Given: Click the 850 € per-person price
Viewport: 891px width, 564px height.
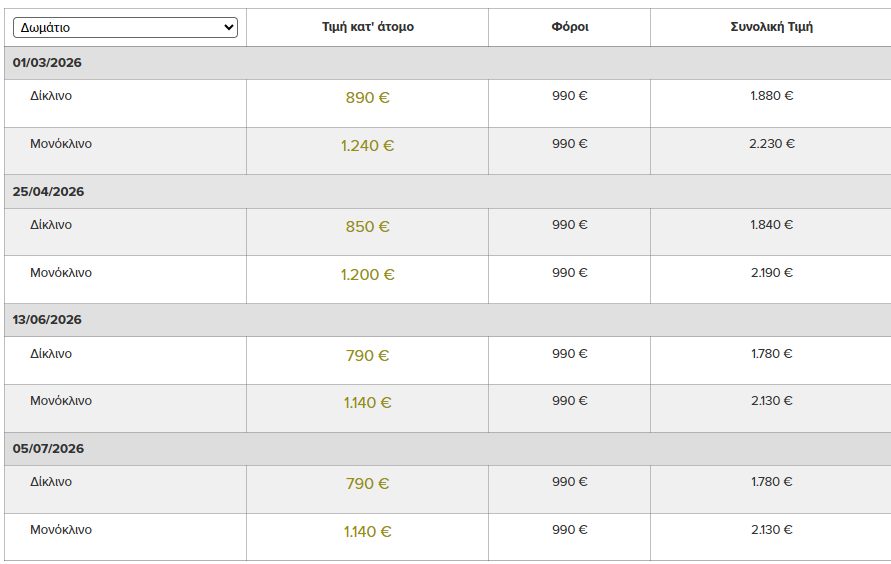Looking at the screenshot, I should point(367,227).
